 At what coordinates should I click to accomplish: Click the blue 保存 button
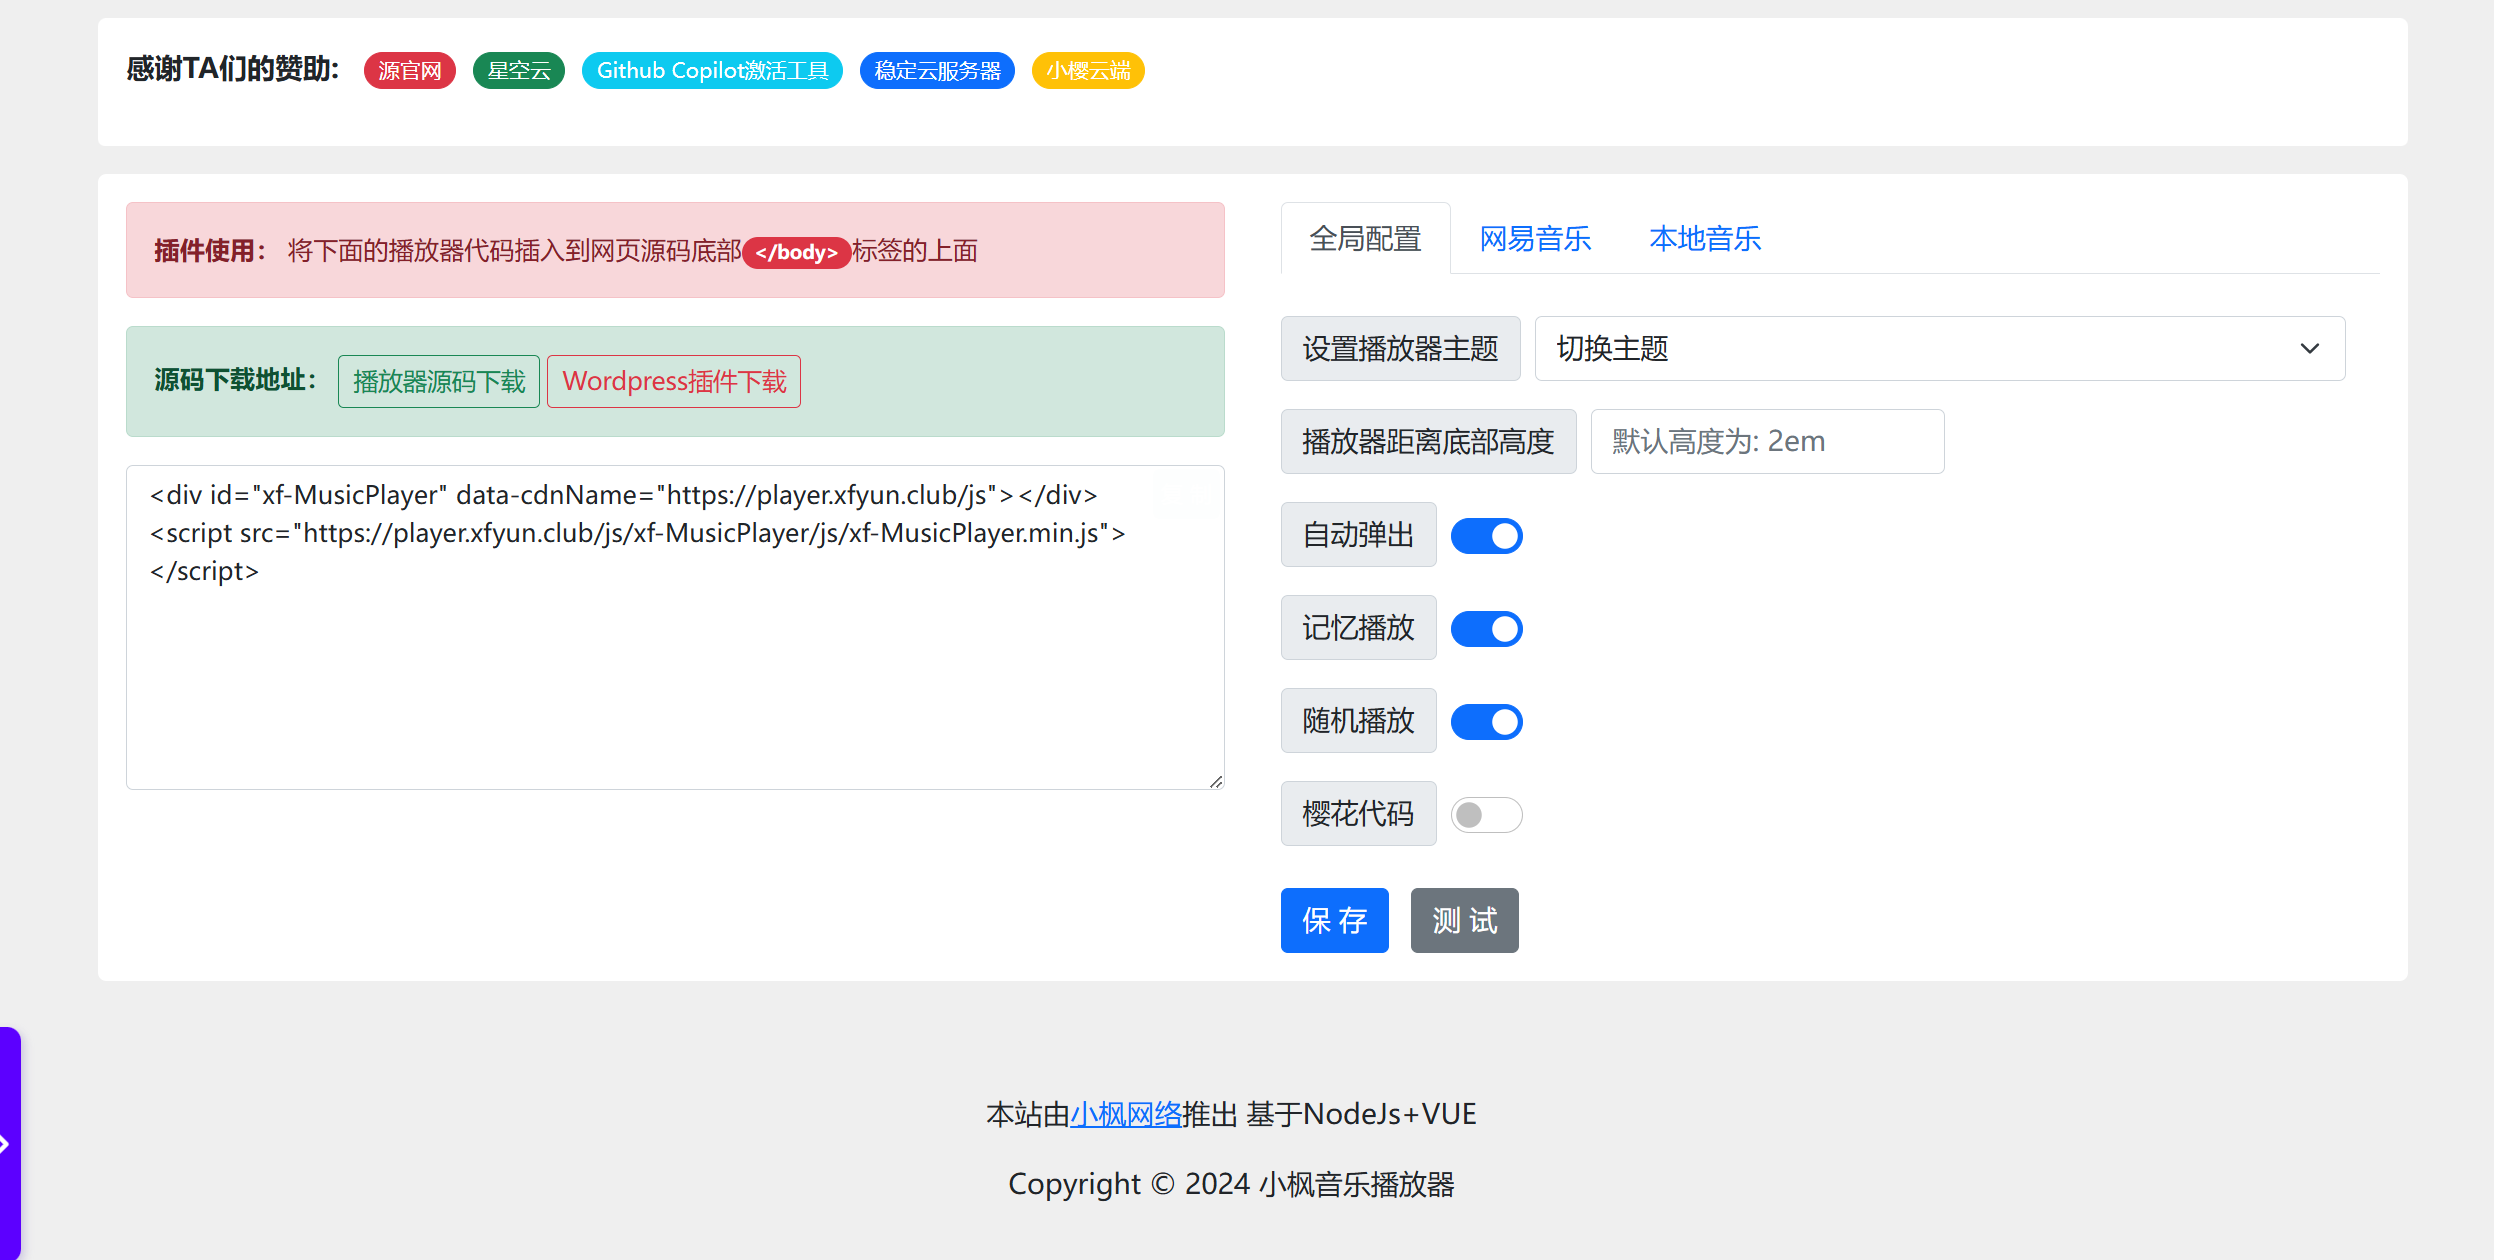[x=1334, y=920]
